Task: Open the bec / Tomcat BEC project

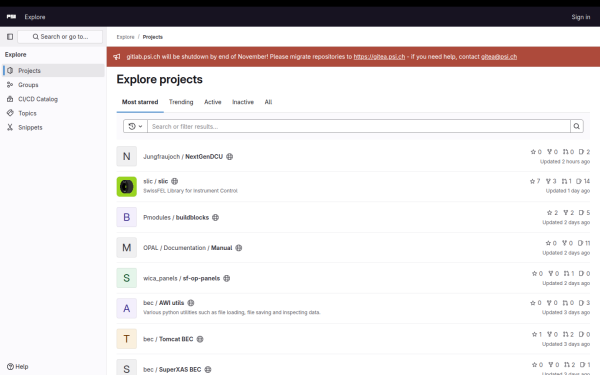Action: click(168, 339)
